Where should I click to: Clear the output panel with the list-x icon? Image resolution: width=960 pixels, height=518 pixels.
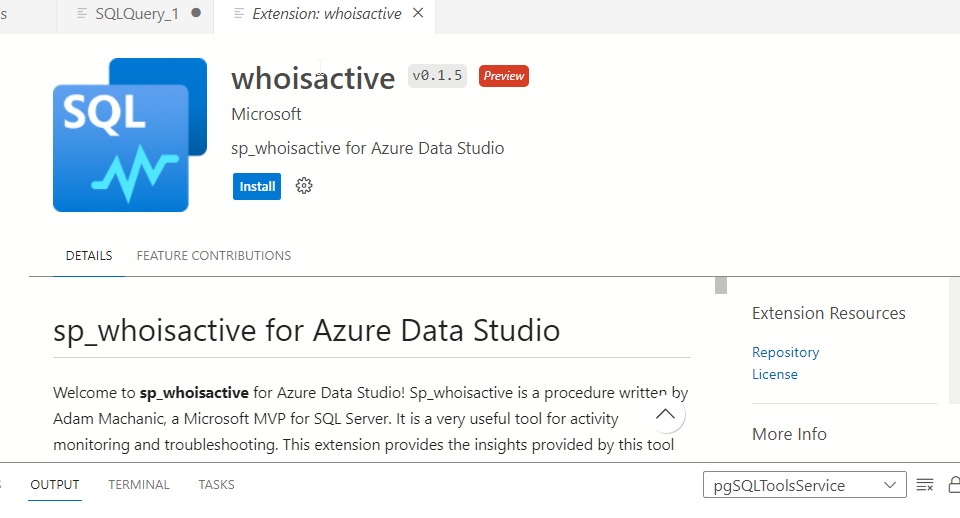925,485
